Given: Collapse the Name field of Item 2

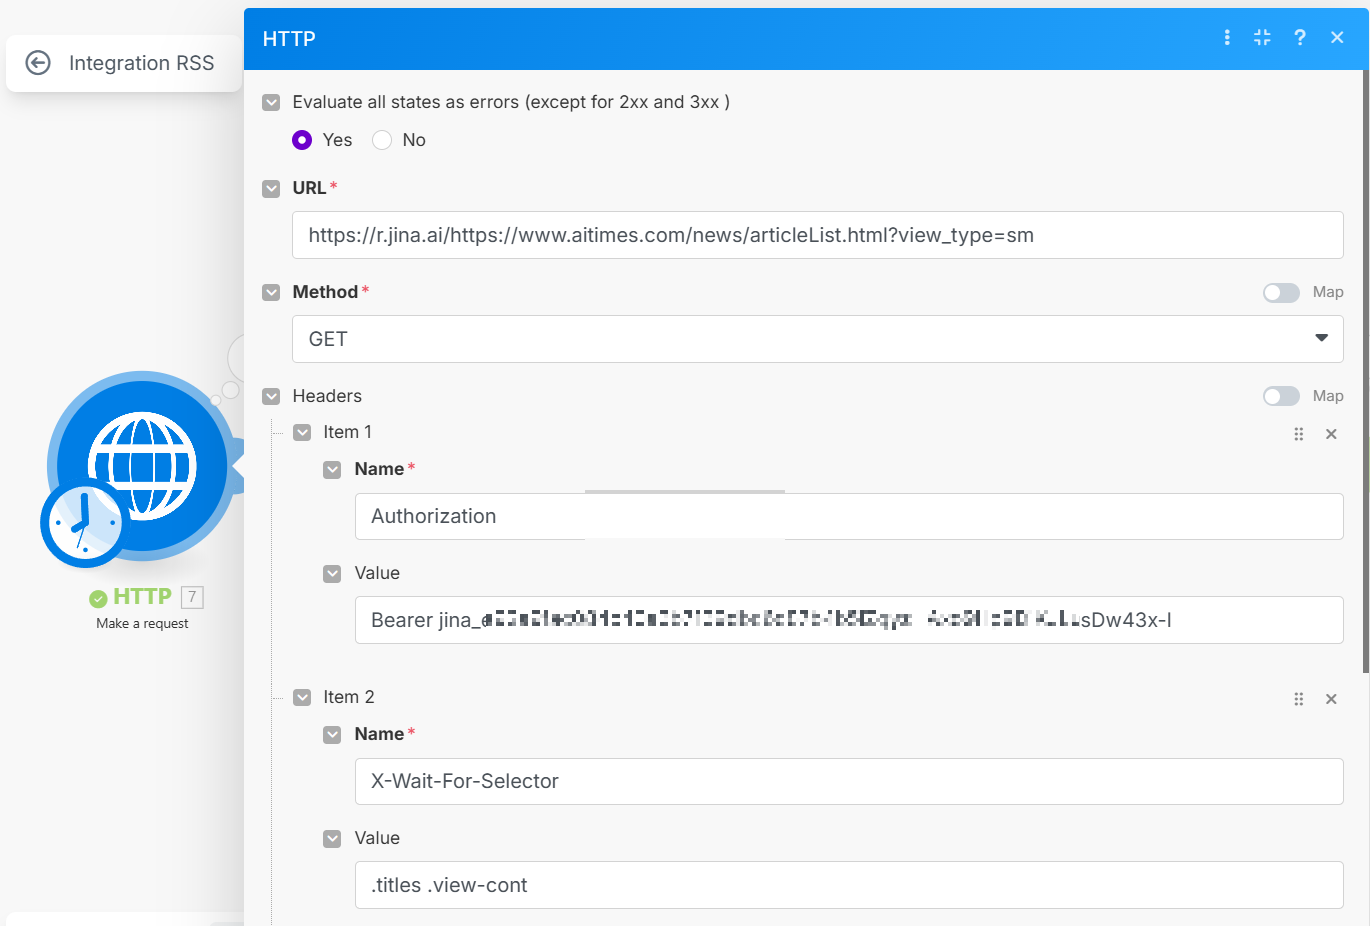Looking at the screenshot, I should coord(332,734).
